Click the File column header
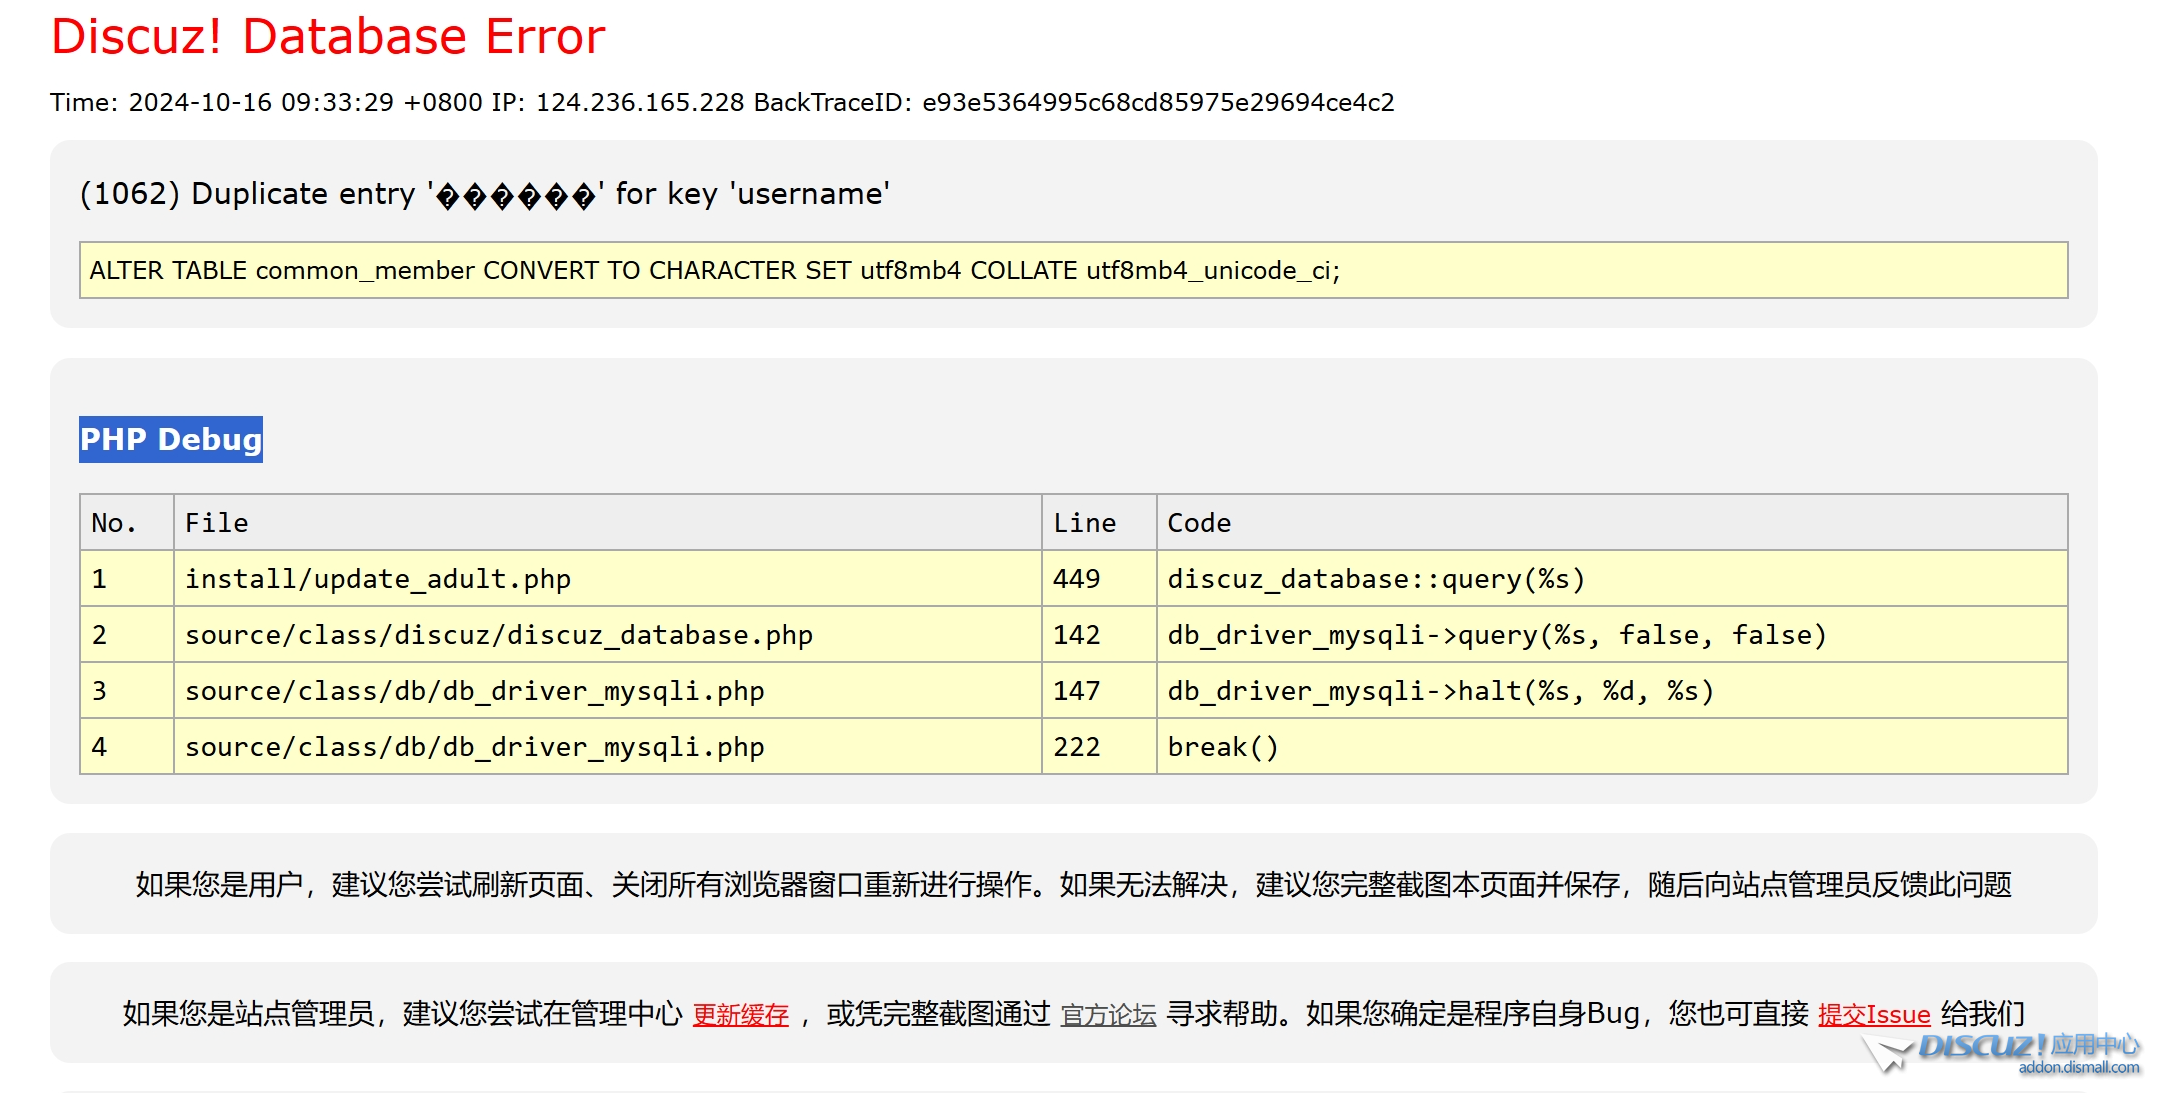Screen dimensions: 2158x1093 (217, 523)
